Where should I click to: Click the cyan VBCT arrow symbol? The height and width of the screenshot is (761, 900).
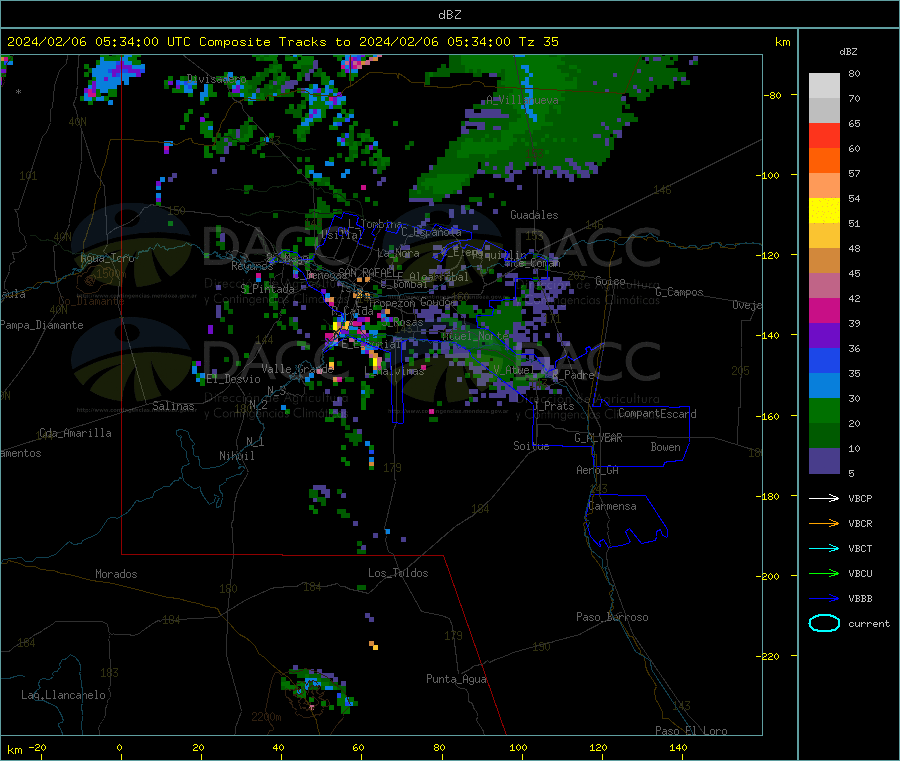[x=824, y=548]
